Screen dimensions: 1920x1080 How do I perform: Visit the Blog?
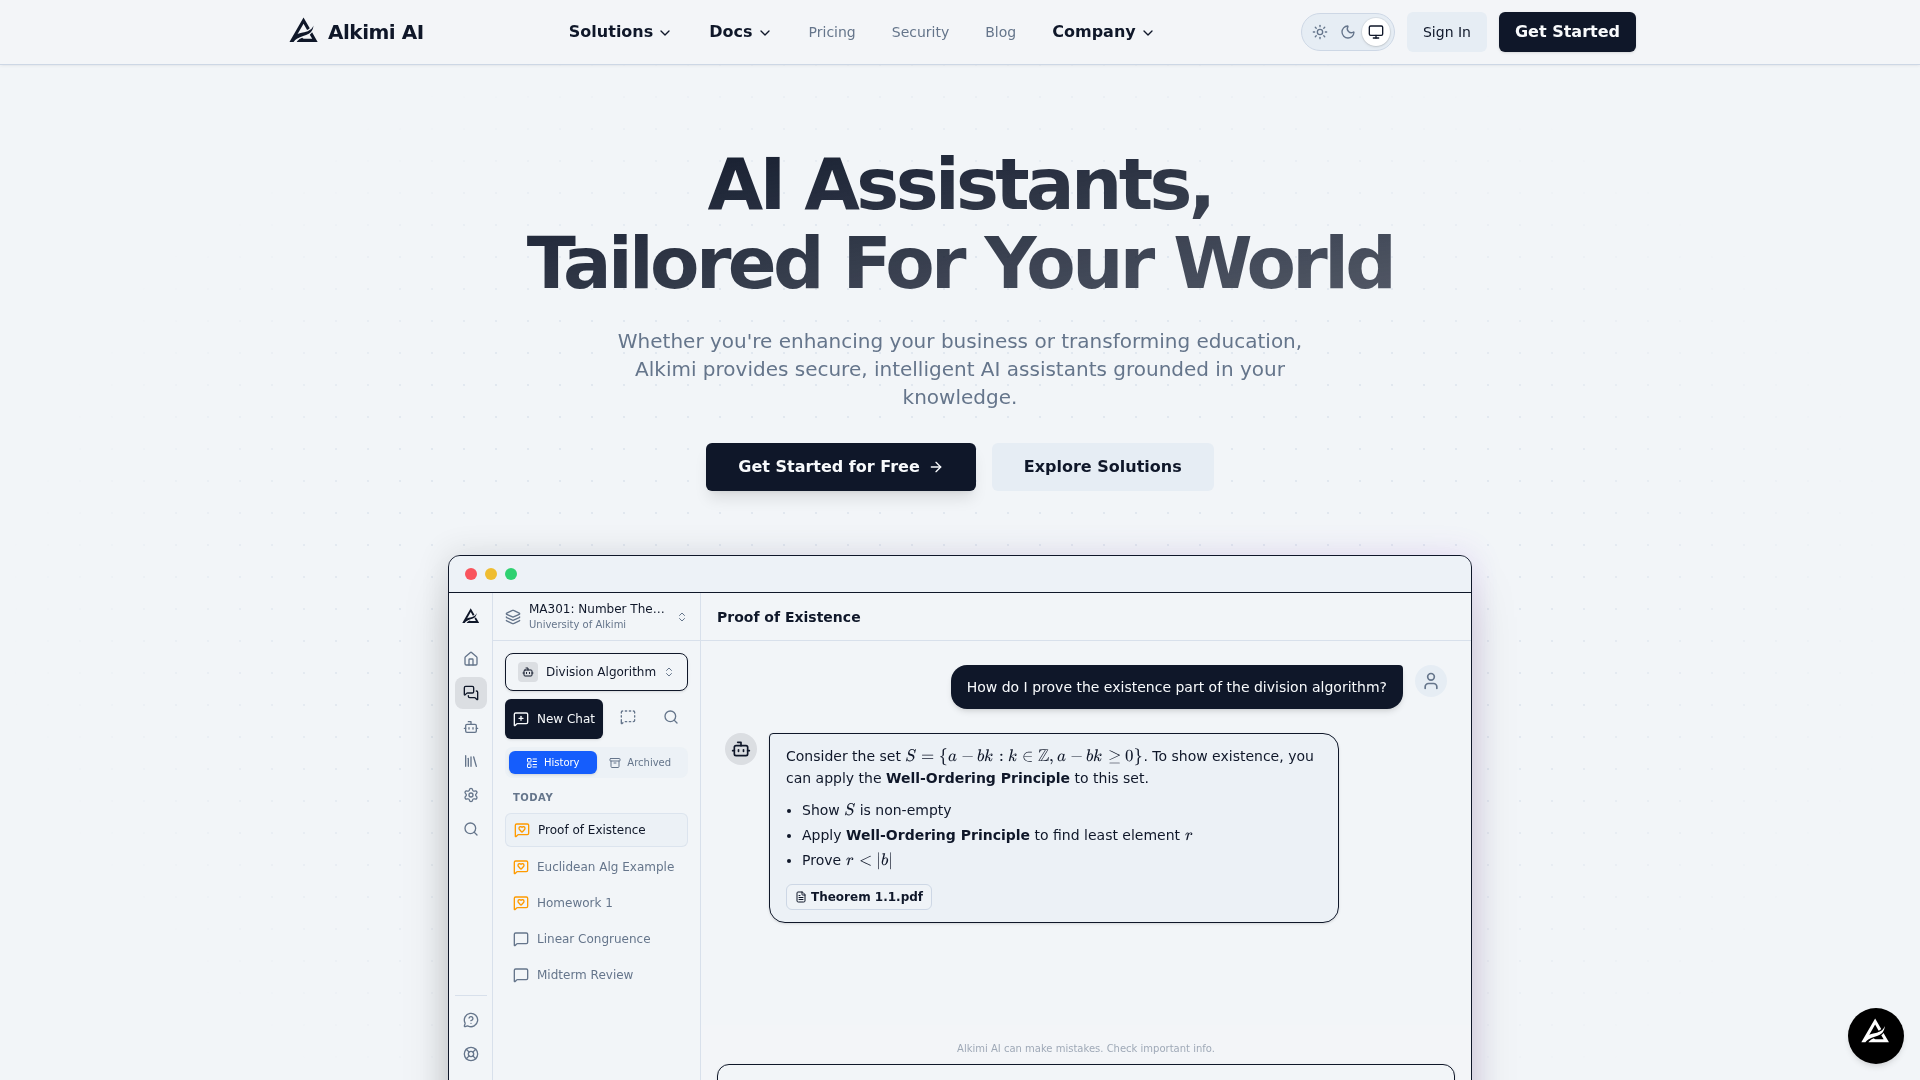point(1000,32)
